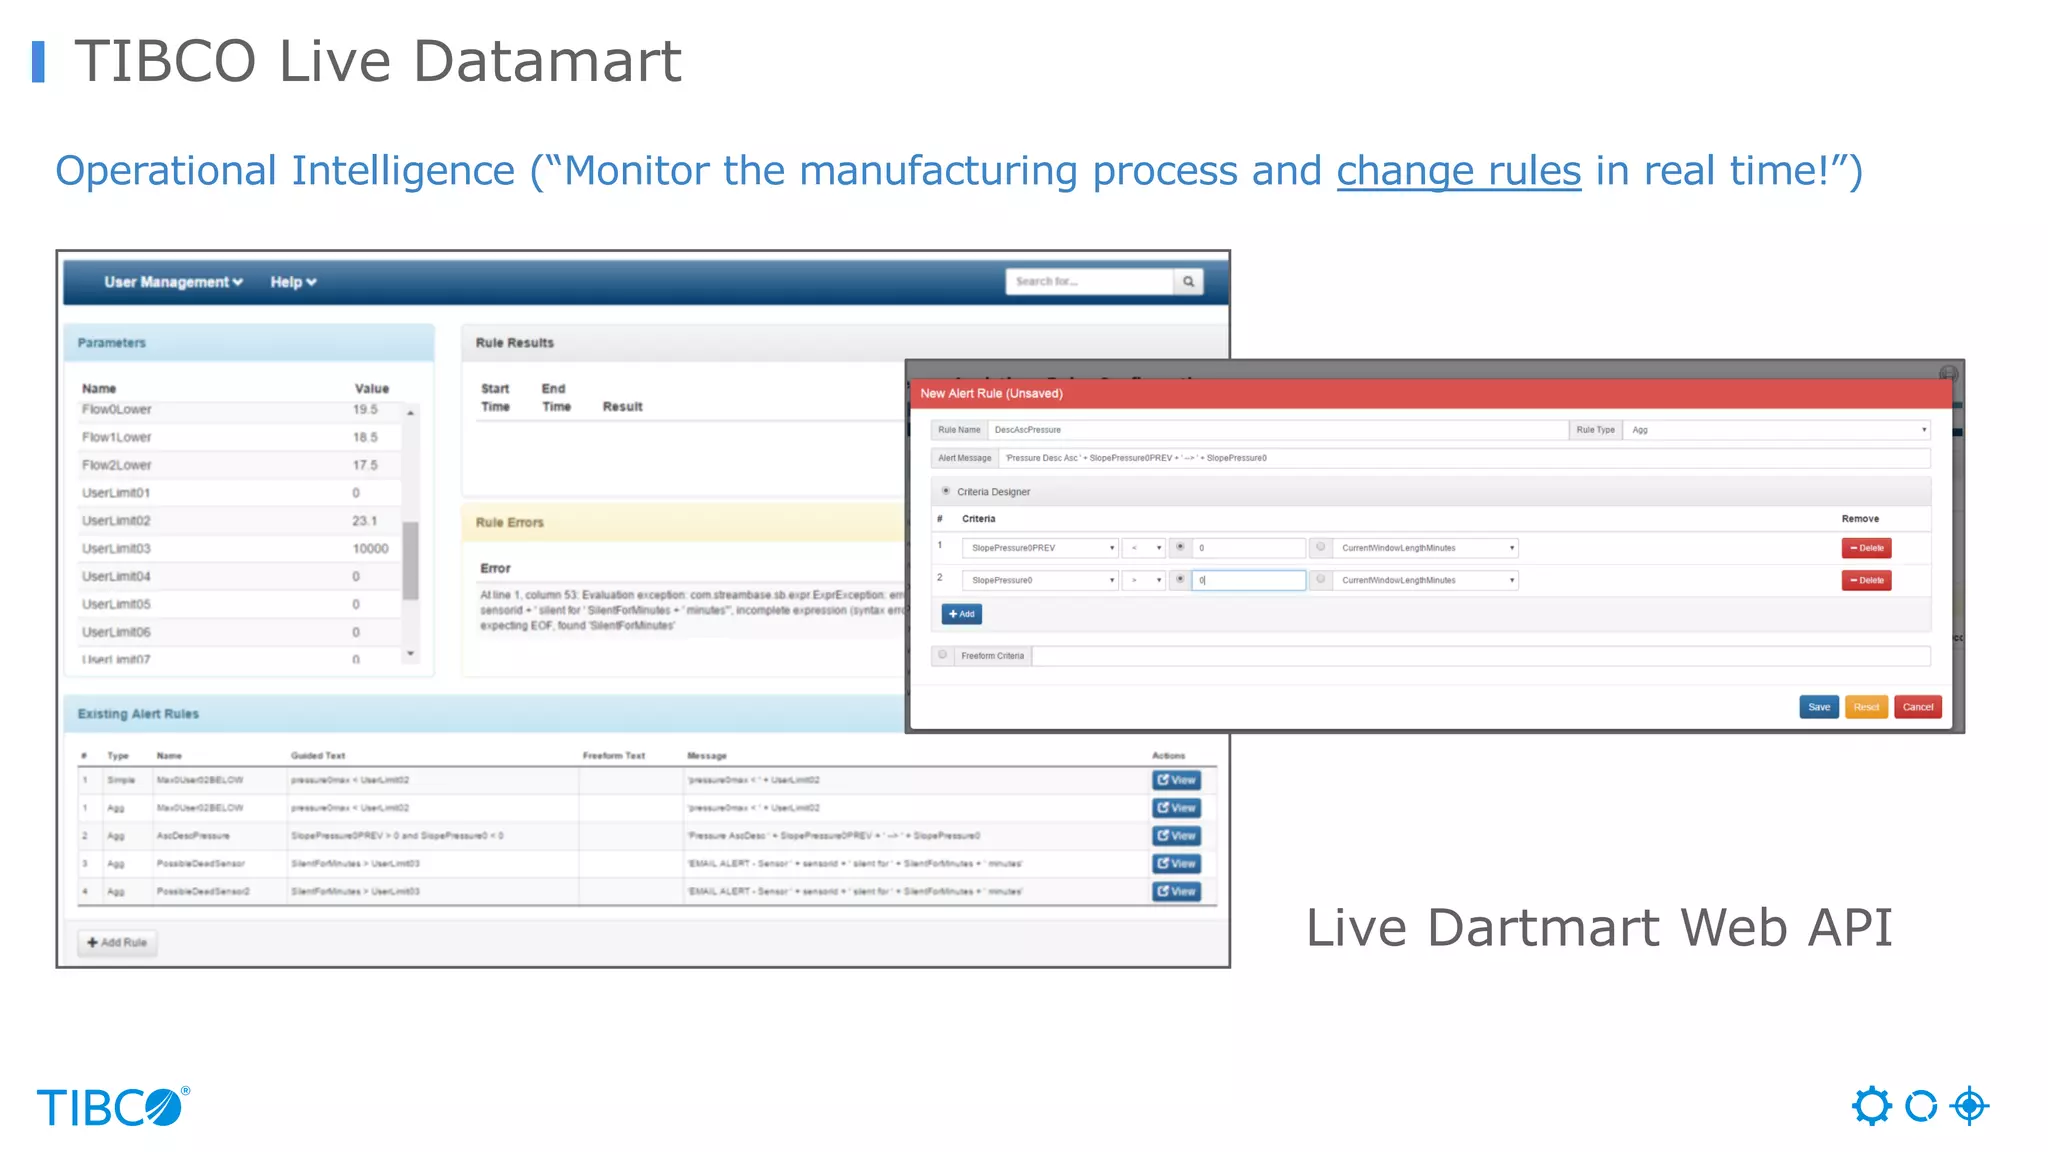Select the Criteria Designer radio button
Screen dimensions: 2048x1152
pyautogui.click(x=946, y=491)
